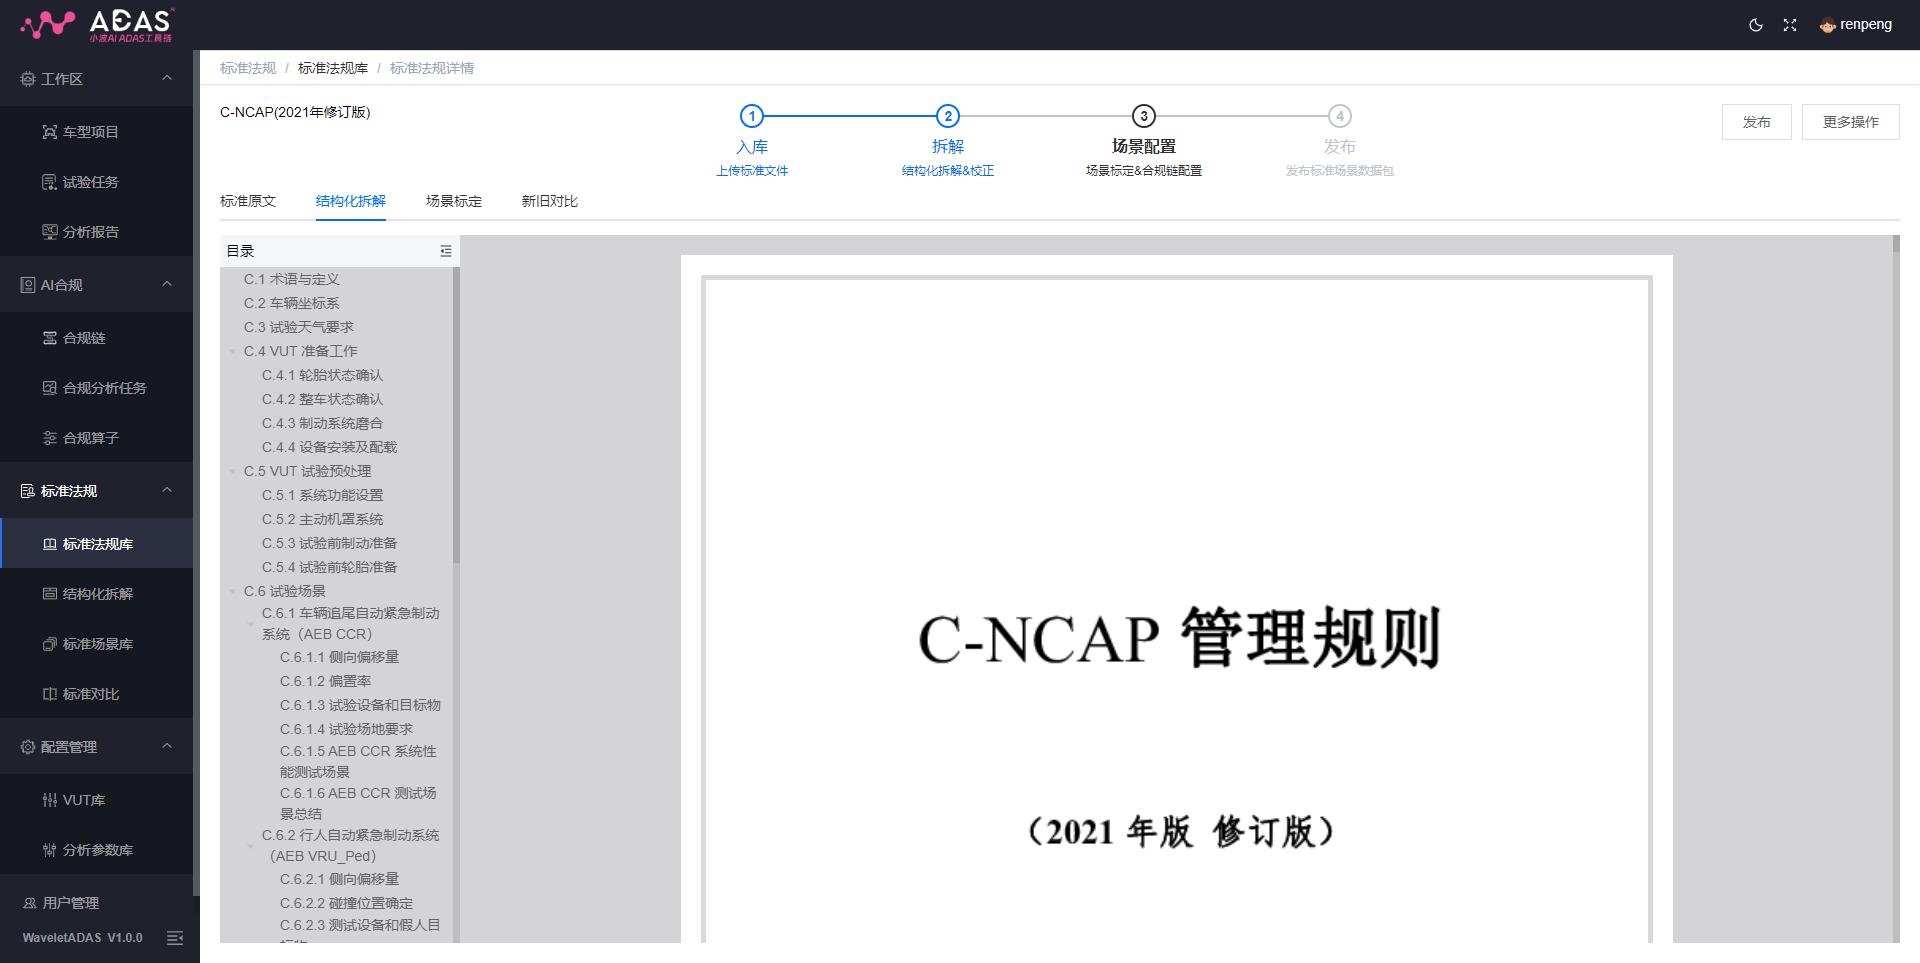The image size is (1920, 963).
Task: Open 合规链 sidebar item
Action: 96,338
